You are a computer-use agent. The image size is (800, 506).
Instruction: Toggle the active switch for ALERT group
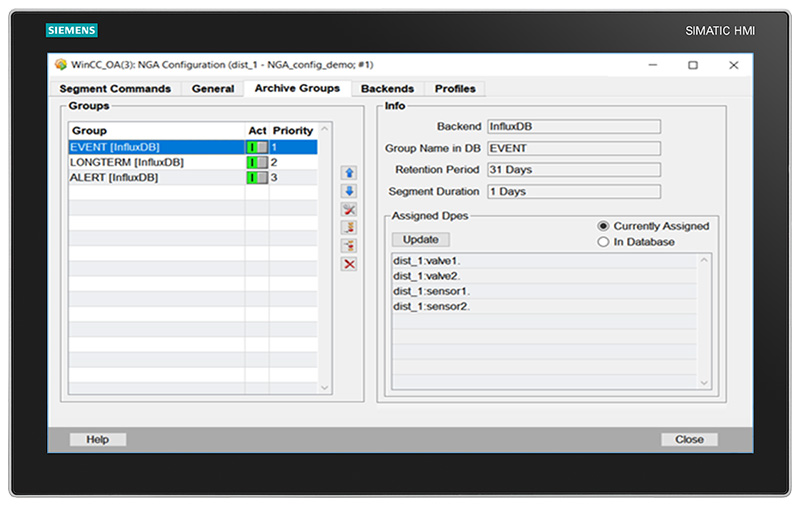pyautogui.click(x=257, y=177)
